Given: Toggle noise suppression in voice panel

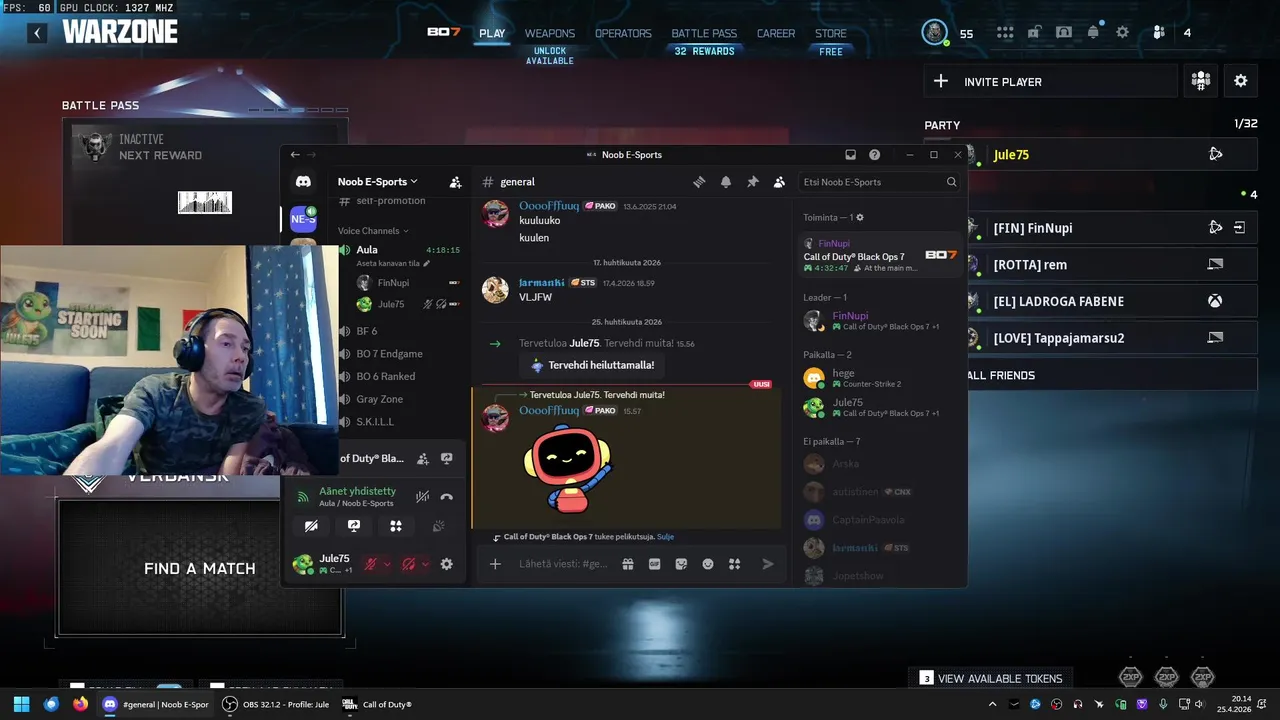Looking at the screenshot, I should coord(423,497).
